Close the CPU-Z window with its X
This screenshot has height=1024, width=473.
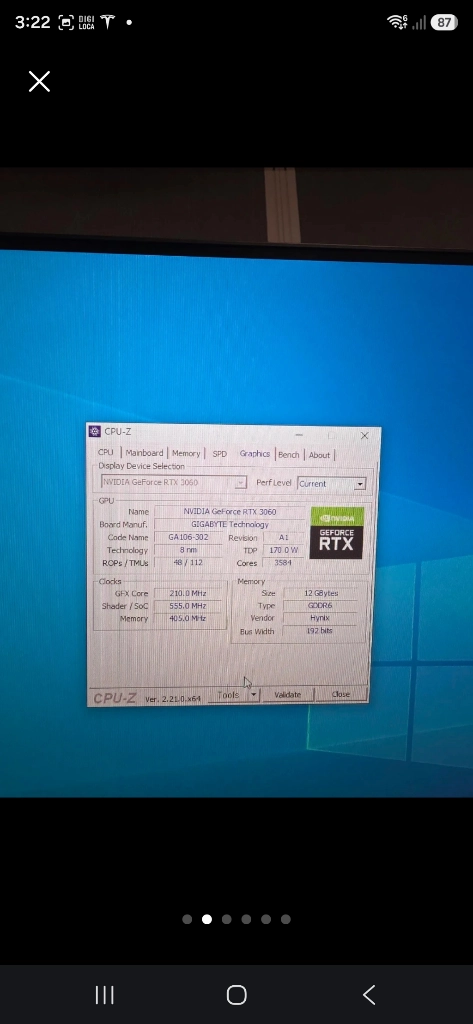[364, 436]
